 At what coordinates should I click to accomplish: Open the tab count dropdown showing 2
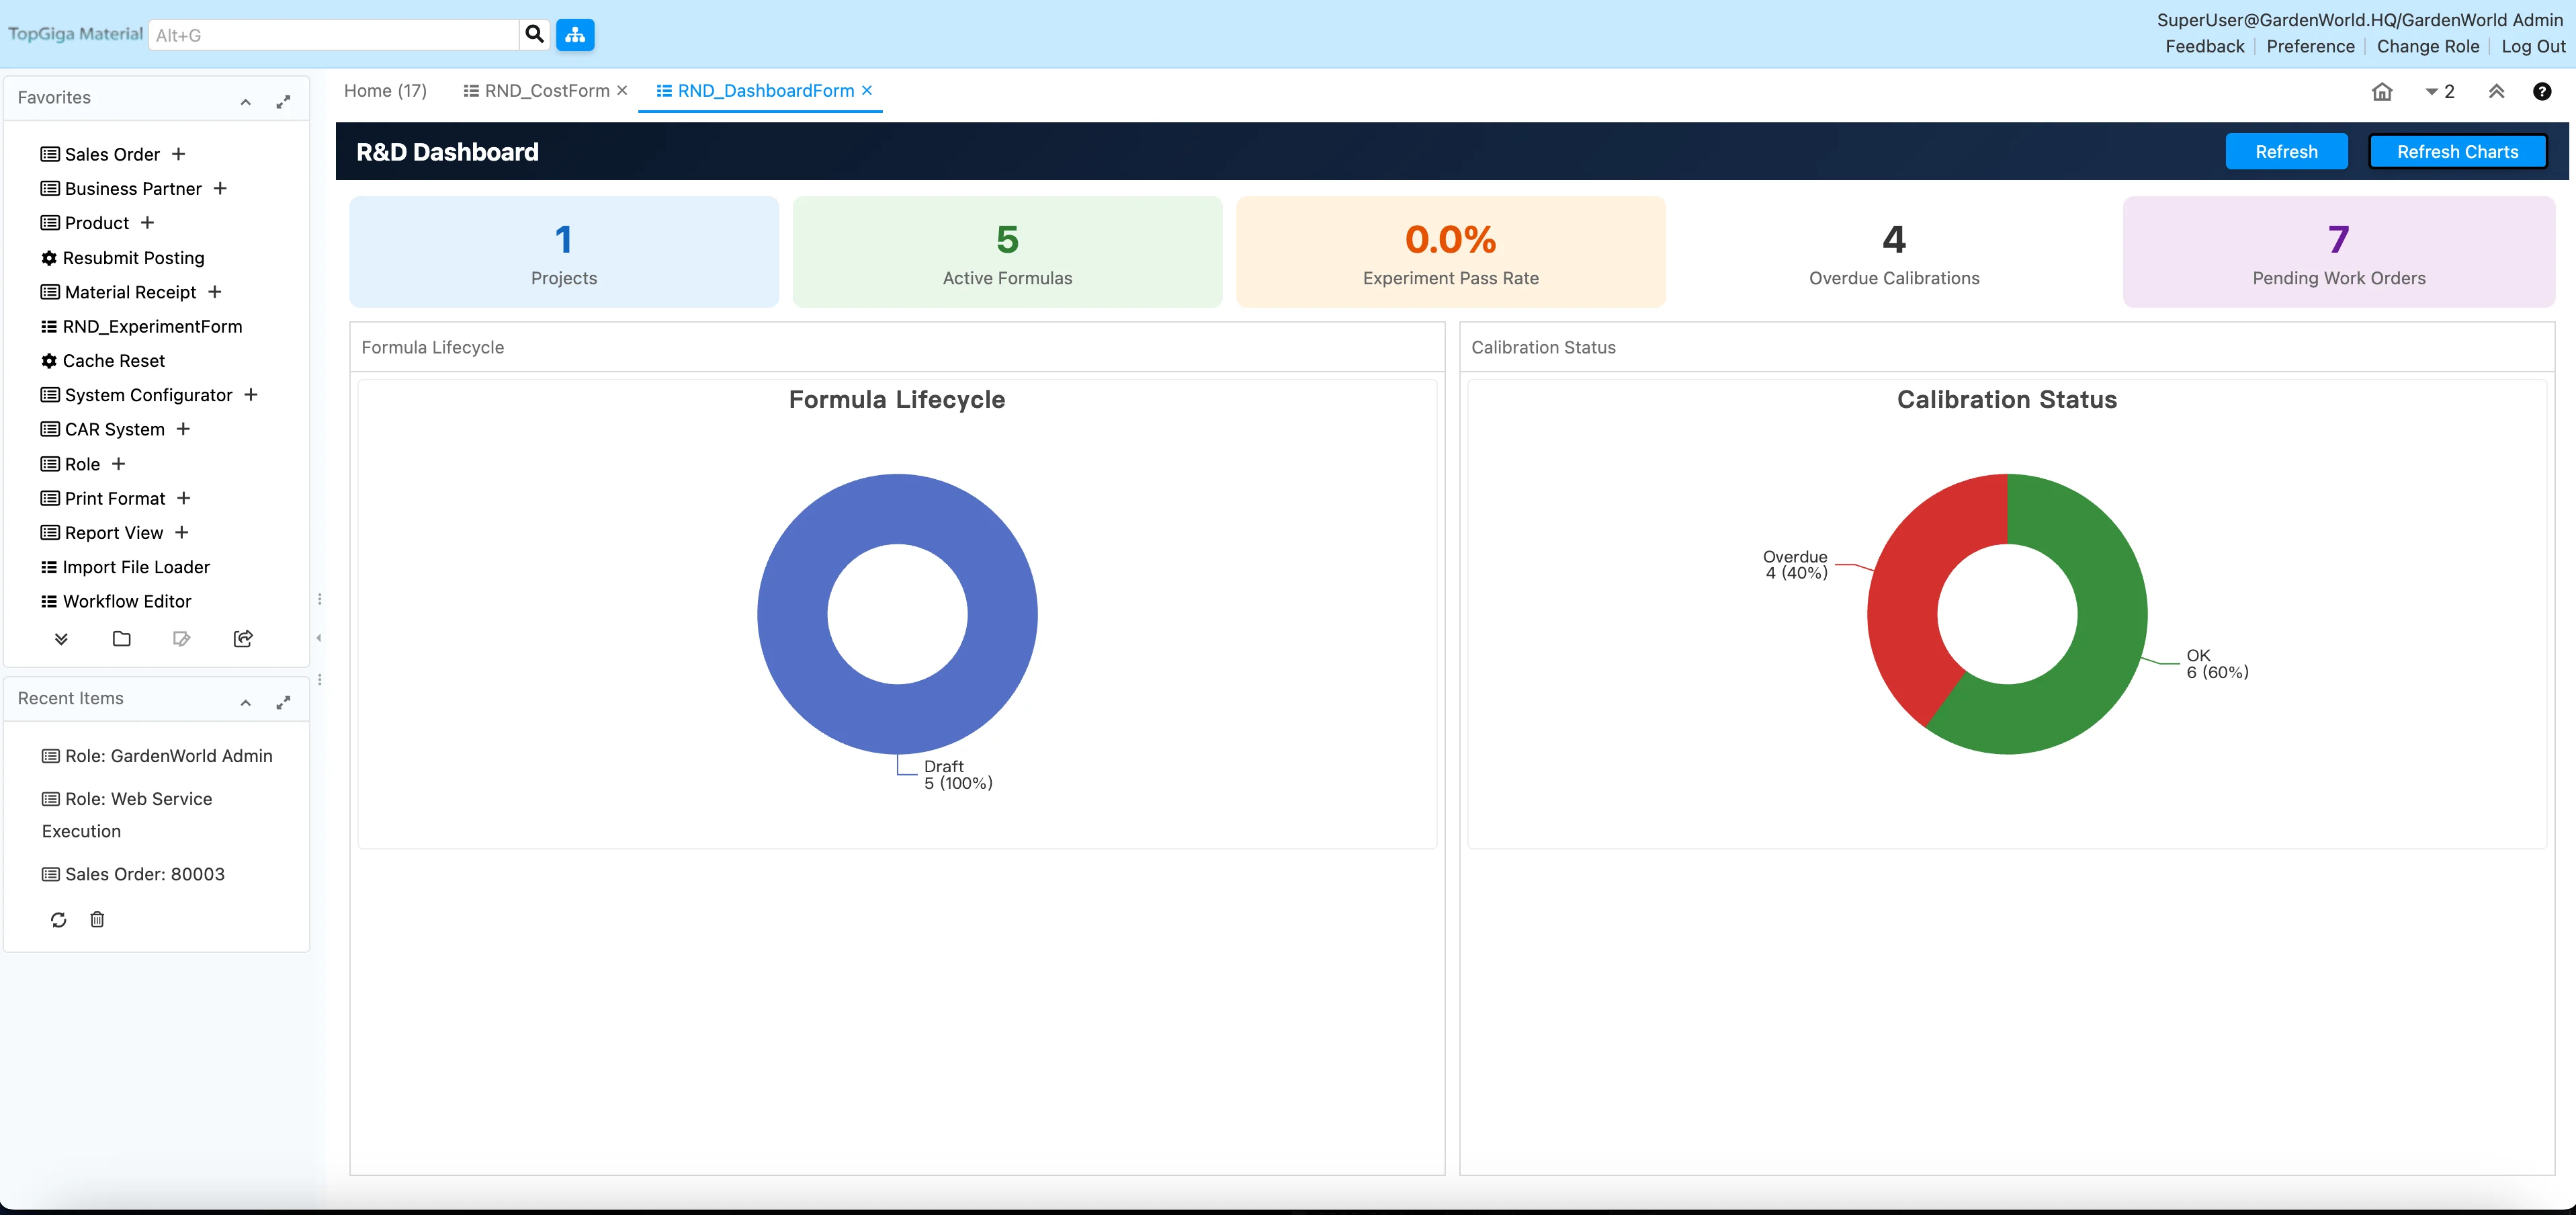point(2439,92)
